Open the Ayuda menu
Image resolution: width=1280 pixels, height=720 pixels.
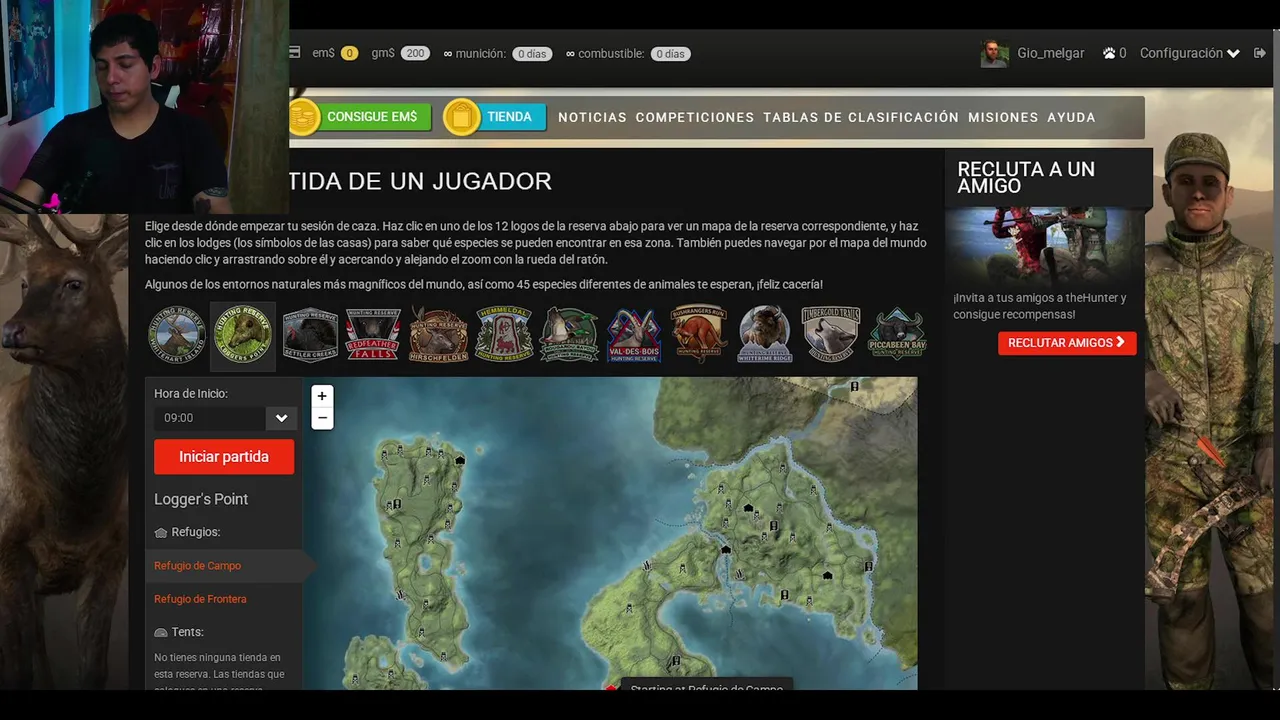(x=1071, y=117)
